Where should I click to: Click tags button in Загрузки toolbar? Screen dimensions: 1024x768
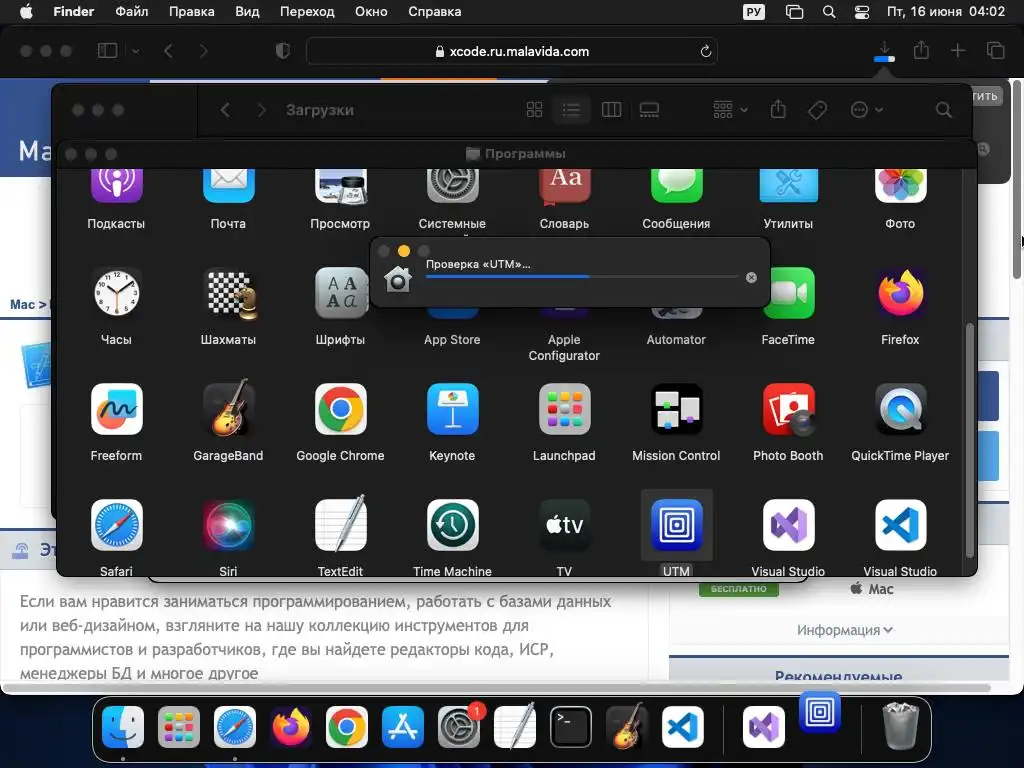point(818,110)
